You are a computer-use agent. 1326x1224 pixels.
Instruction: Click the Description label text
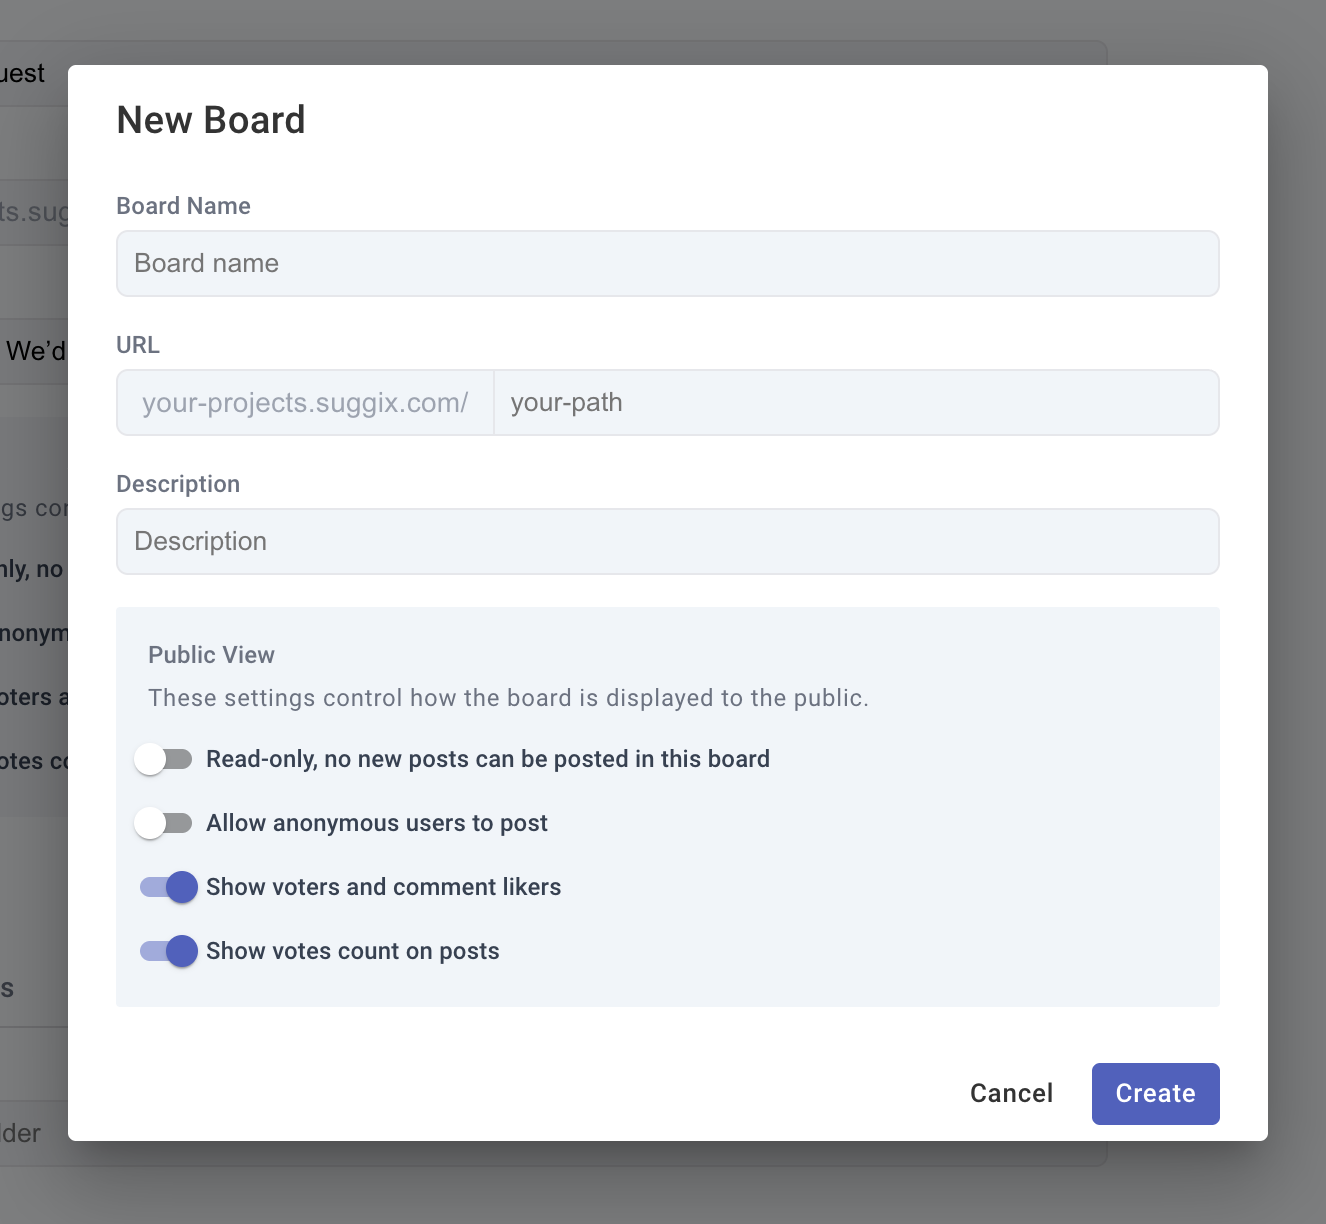(x=178, y=483)
